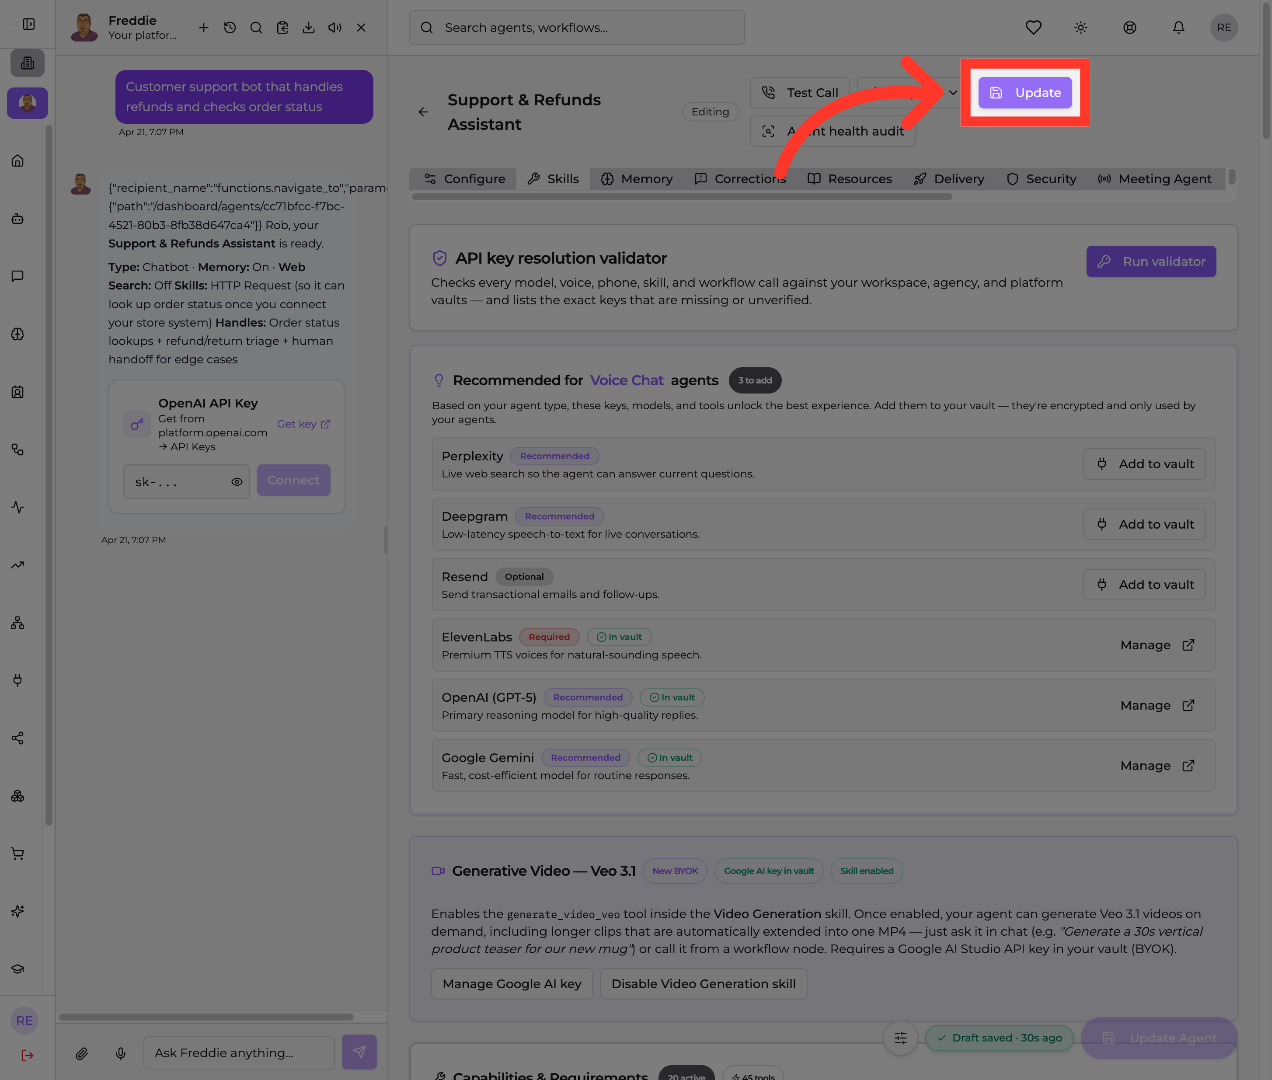1272x1080 pixels.
Task: Expand the dropdown chevron beside Test Call
Action: pyautogui.click(x=953, y=92)
